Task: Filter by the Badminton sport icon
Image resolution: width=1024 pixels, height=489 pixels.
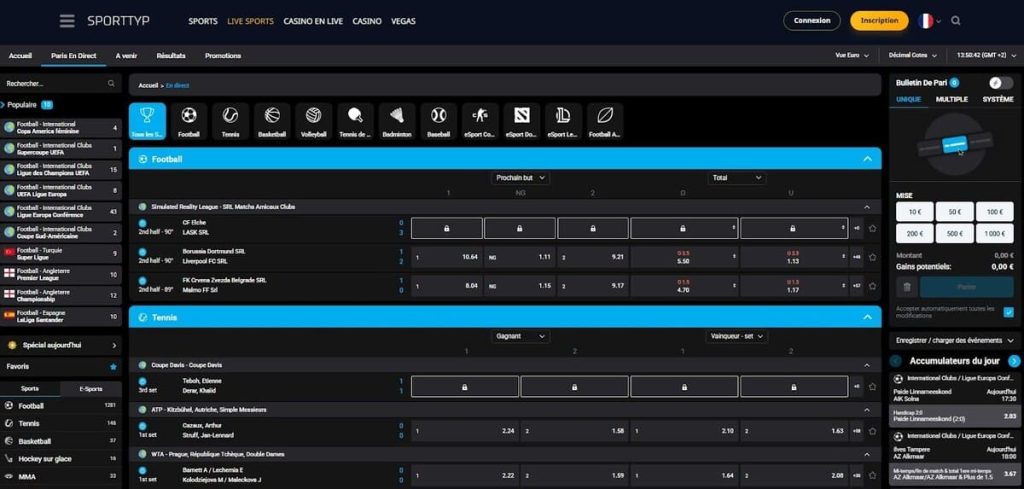Action: click(x=397, y=120)
